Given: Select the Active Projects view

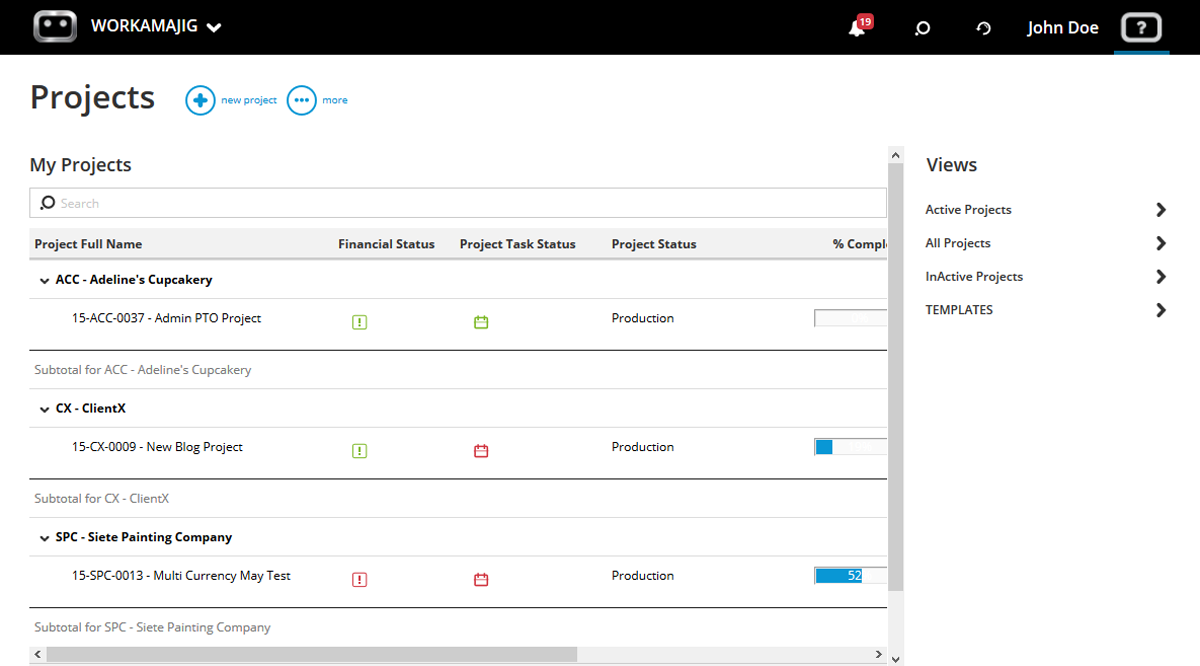Looking at the screenshot, I should coord(968,210).
